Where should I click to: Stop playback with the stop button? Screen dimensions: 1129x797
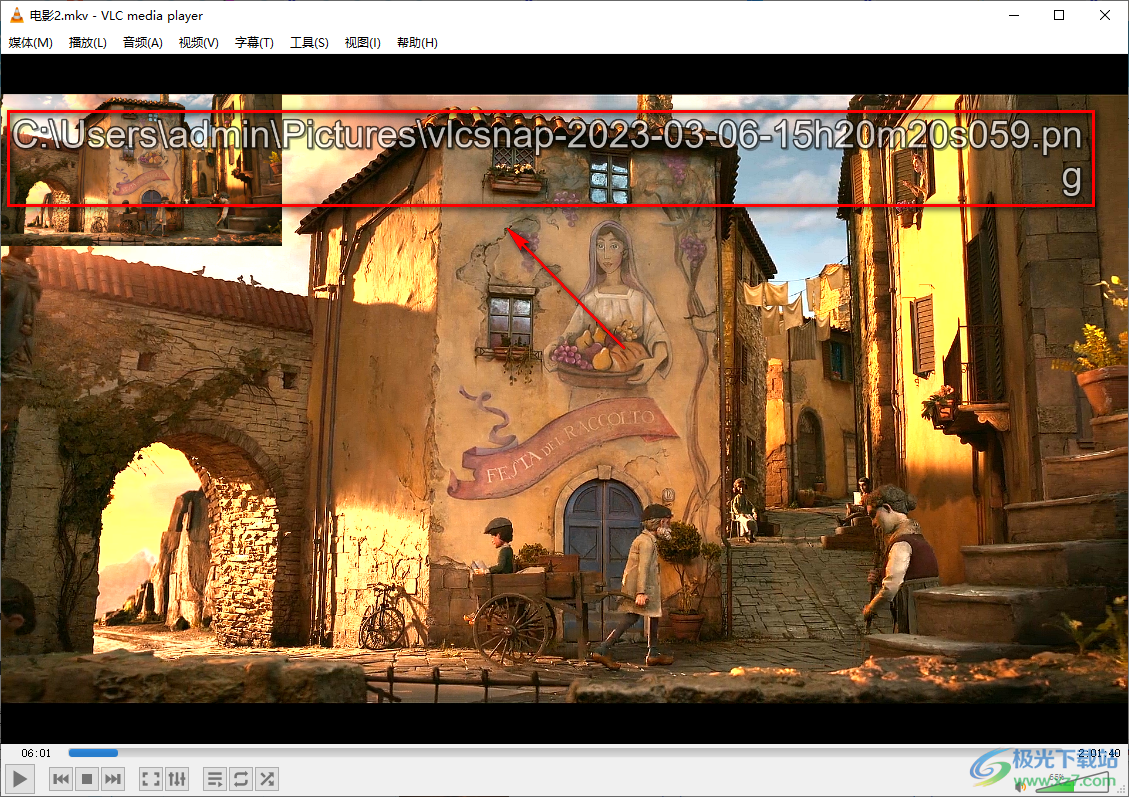click(87, 779)
